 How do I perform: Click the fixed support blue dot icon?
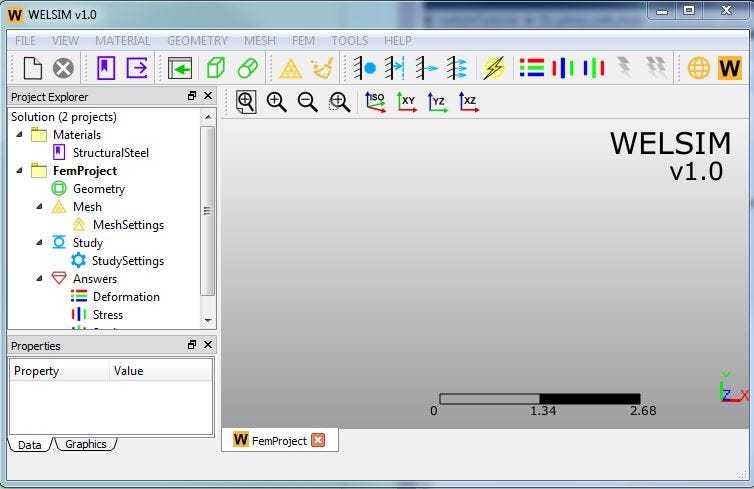click(x=365, y=68)
